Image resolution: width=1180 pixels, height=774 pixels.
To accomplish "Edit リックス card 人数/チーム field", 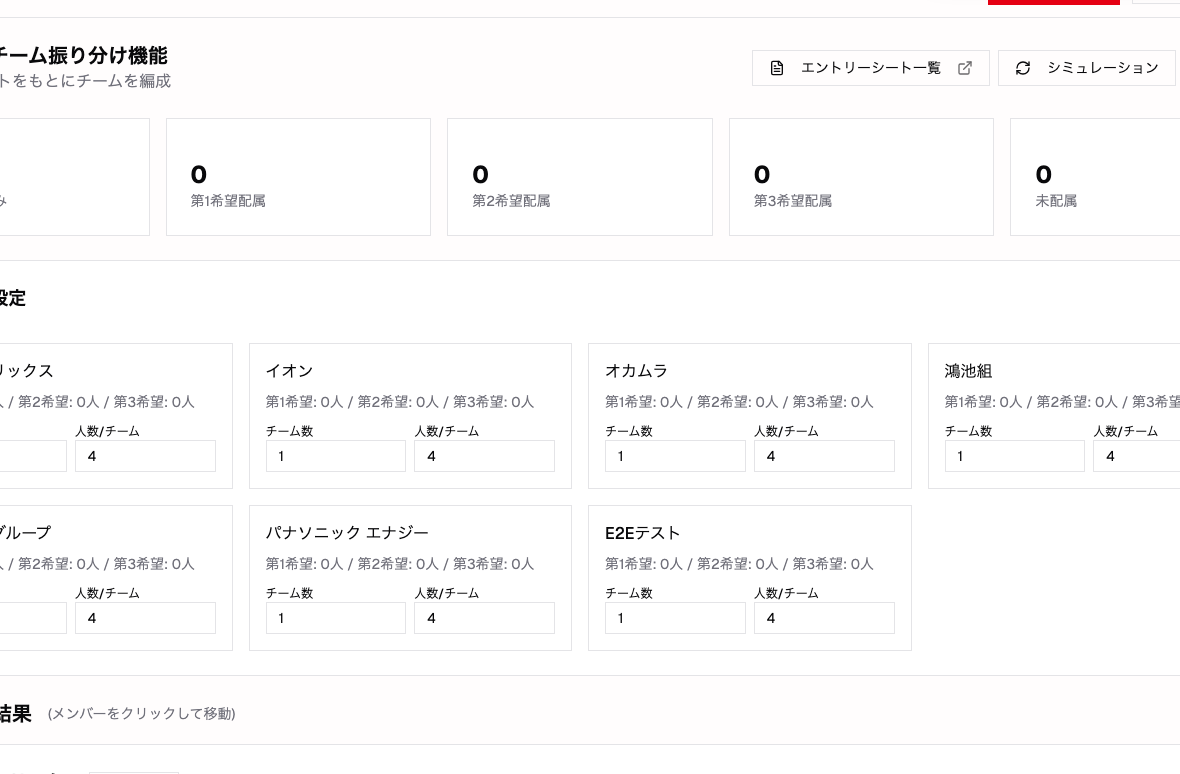I will coord(145,456).
